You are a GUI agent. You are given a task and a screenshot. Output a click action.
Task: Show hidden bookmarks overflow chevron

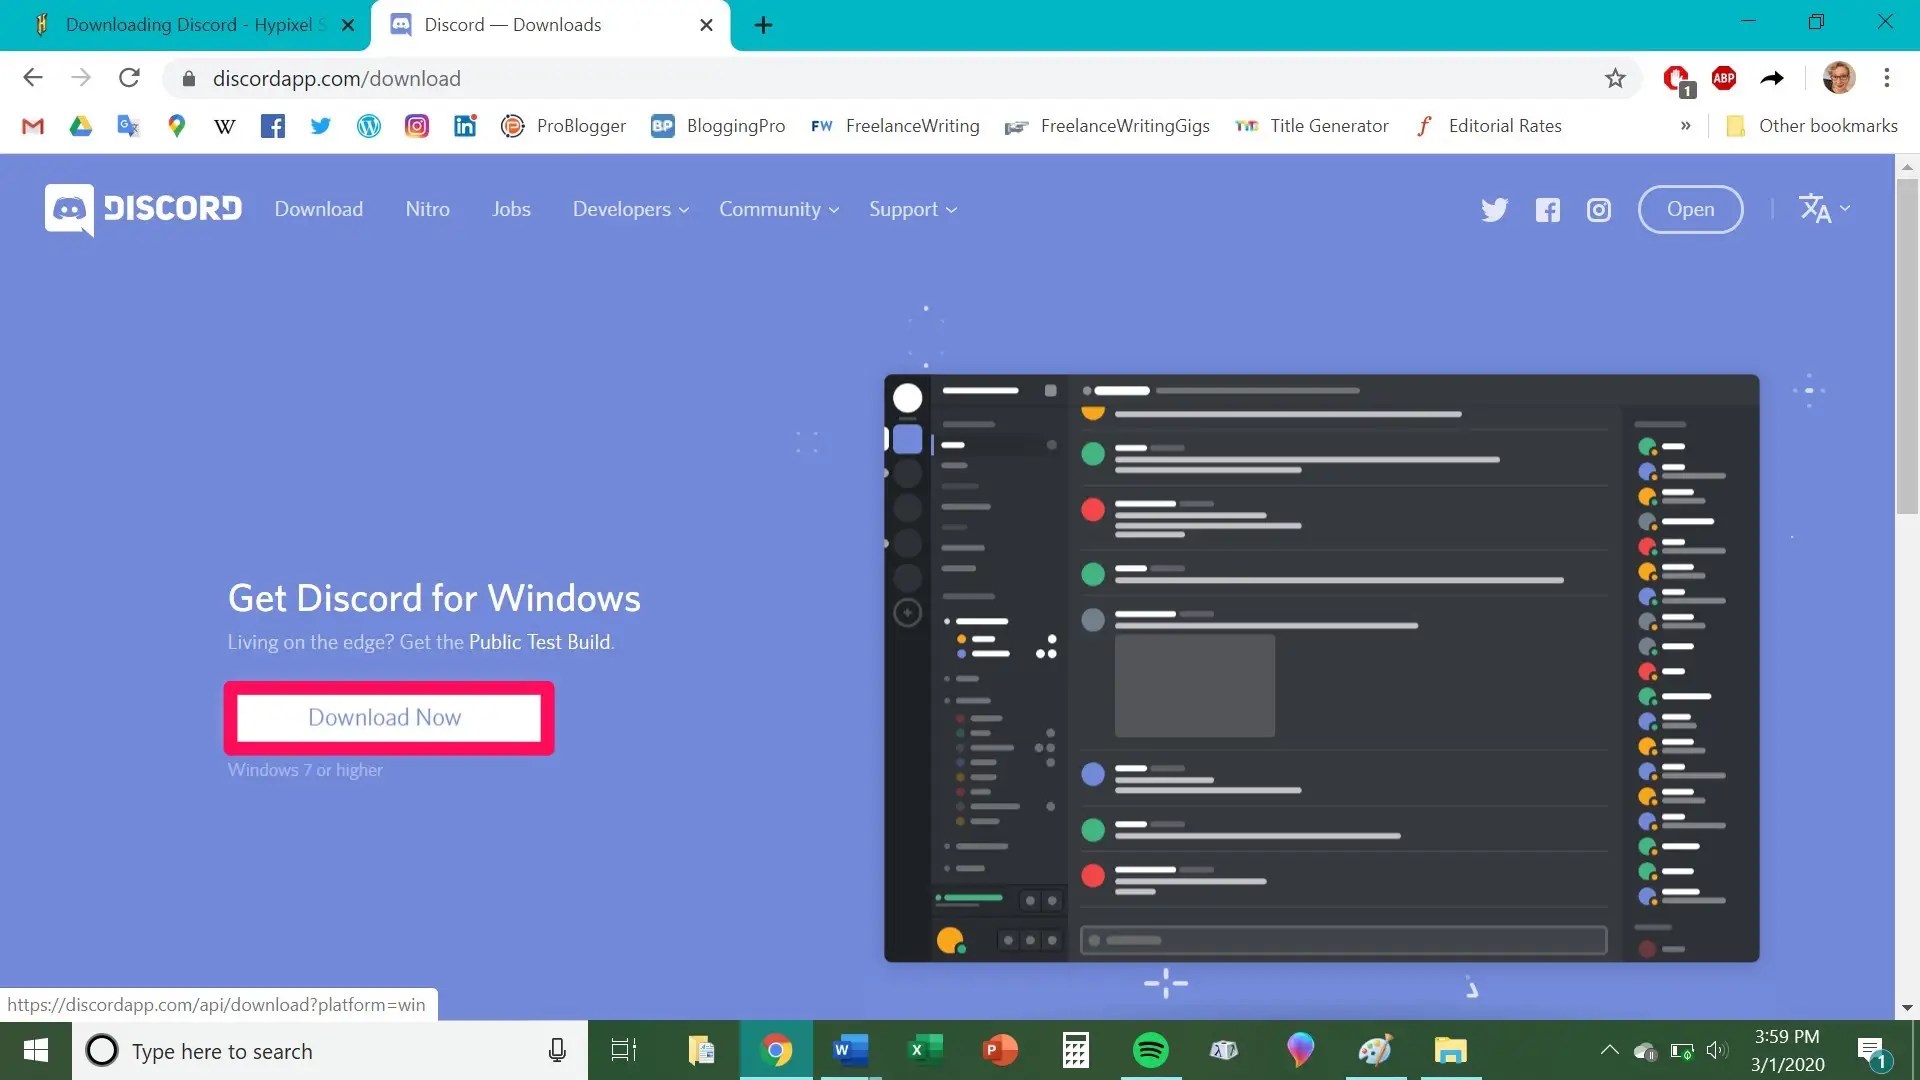click(1685, 126)
